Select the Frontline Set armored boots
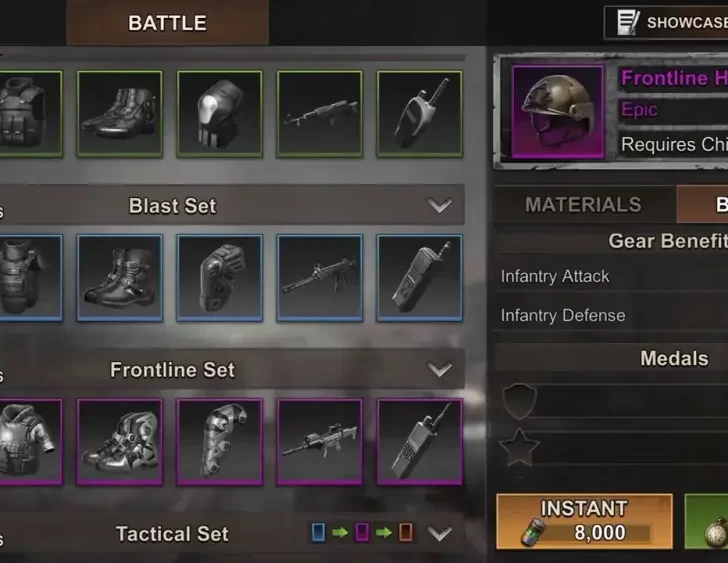 pyautogui.click(x=120, y=441)
